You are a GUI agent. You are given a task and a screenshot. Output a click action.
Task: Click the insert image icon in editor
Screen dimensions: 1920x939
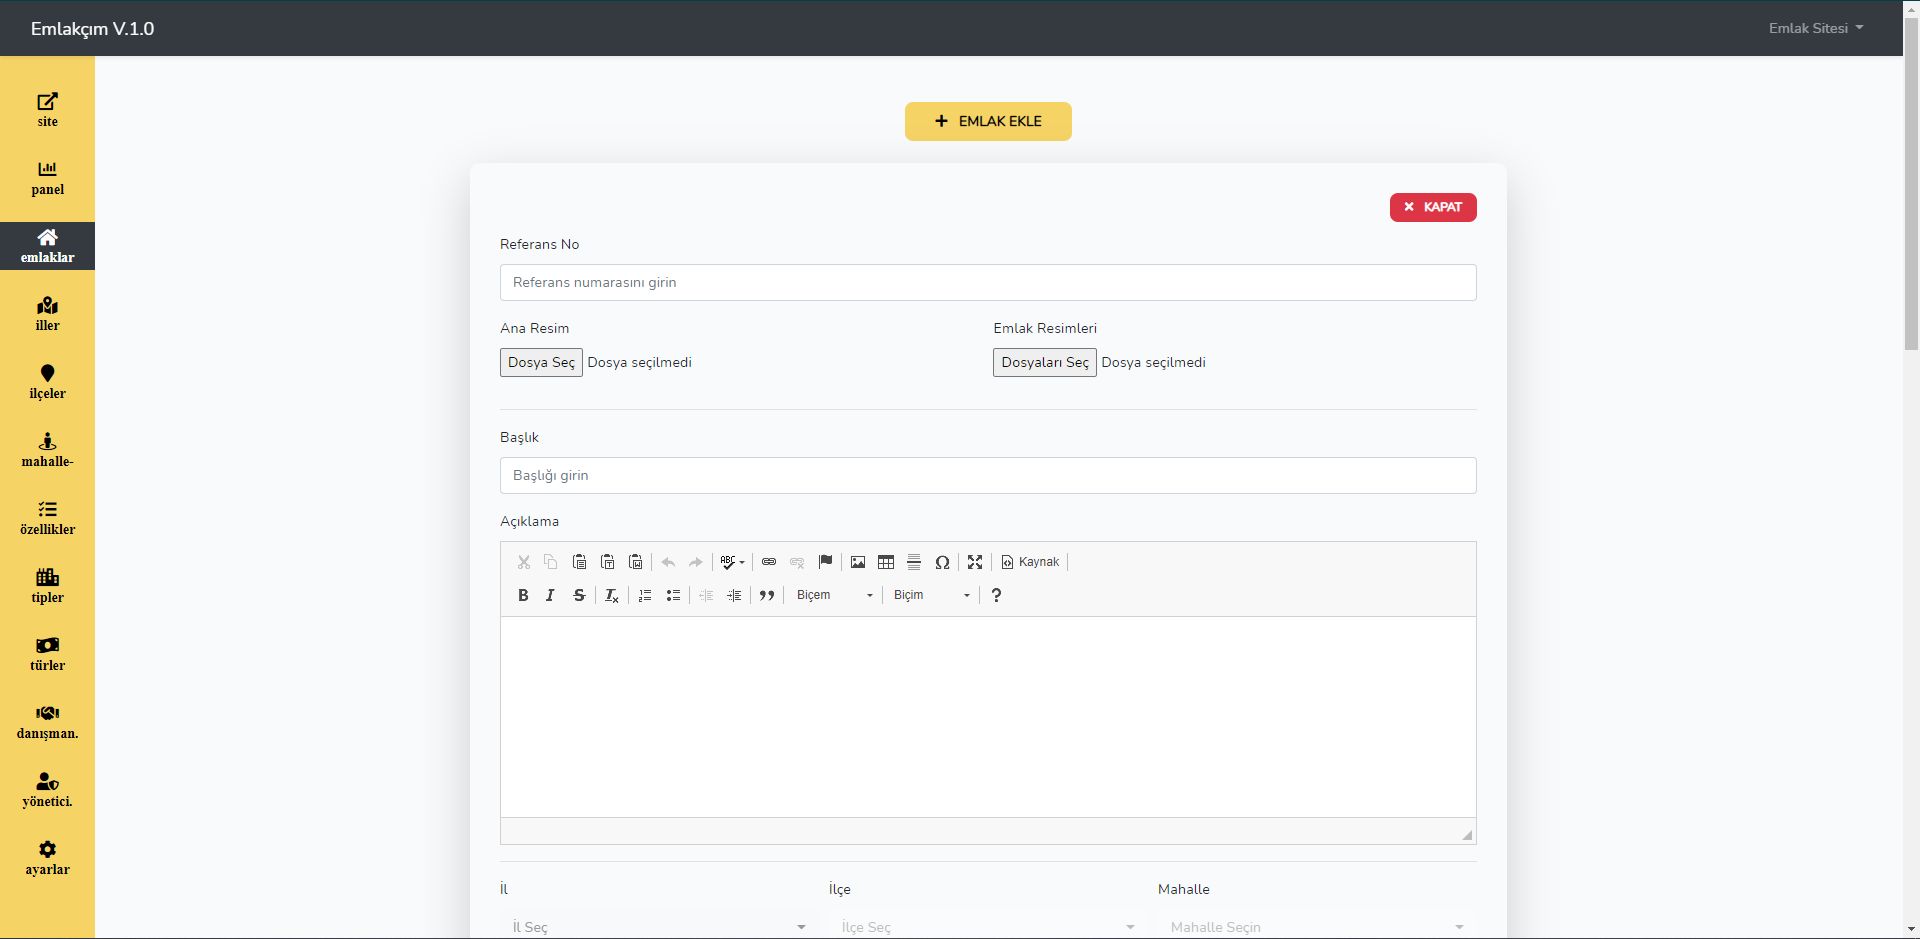pyautogui.click(x=858, y=562)
